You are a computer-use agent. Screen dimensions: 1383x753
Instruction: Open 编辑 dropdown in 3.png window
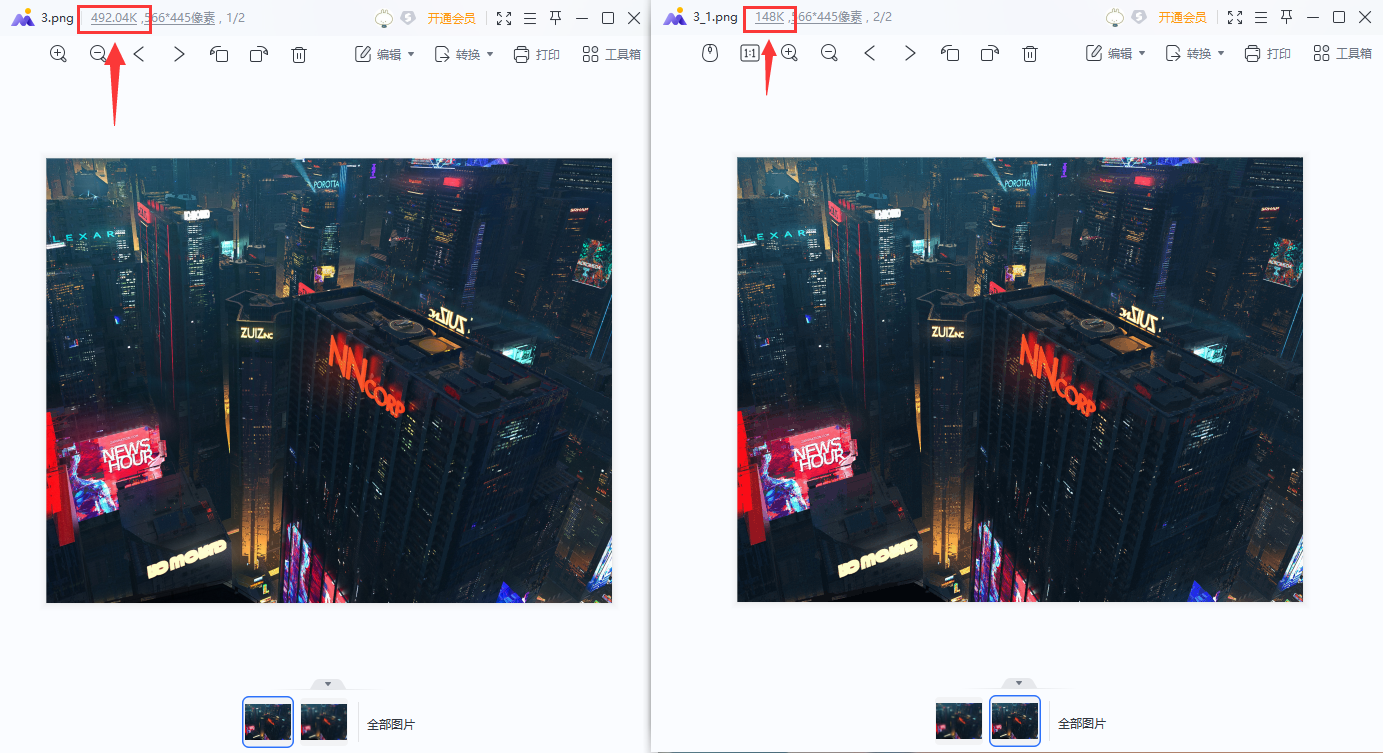tap(385, 54)
